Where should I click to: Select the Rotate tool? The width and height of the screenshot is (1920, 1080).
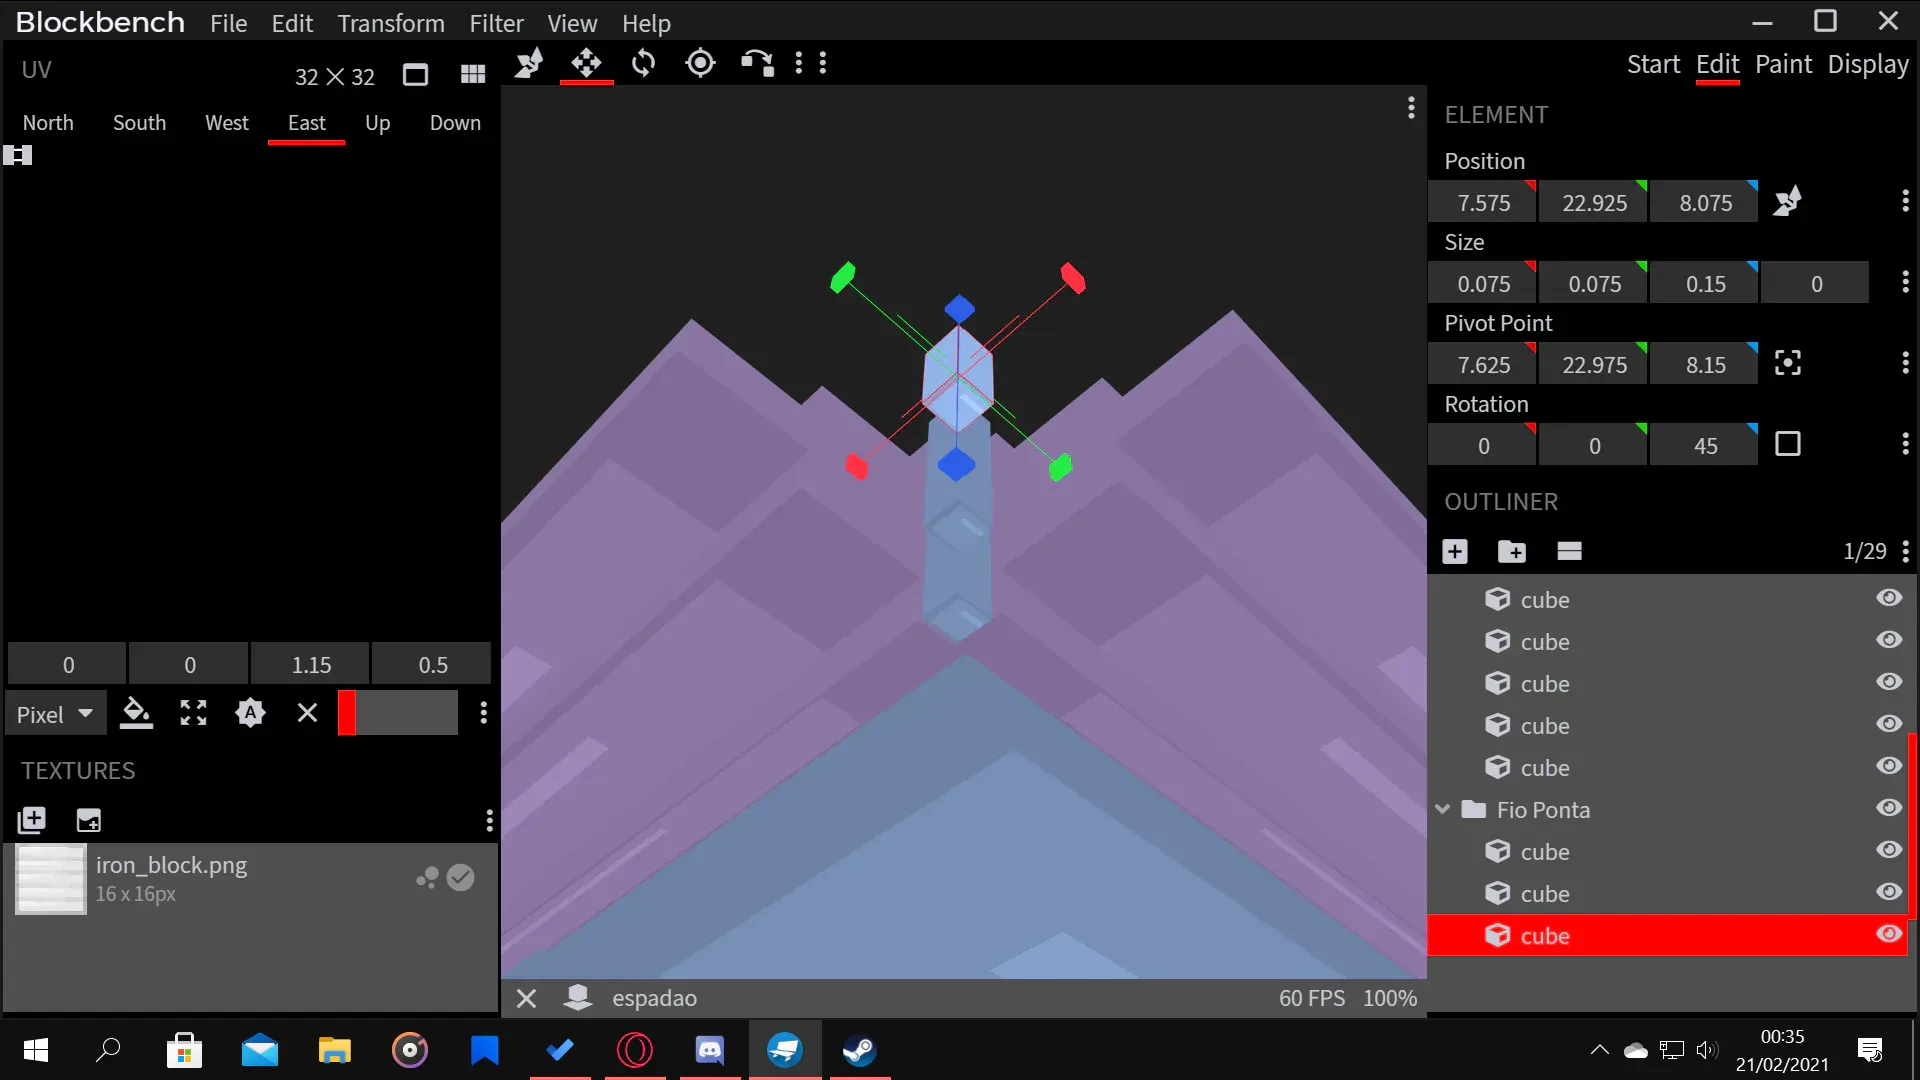(x=643, y=63)
